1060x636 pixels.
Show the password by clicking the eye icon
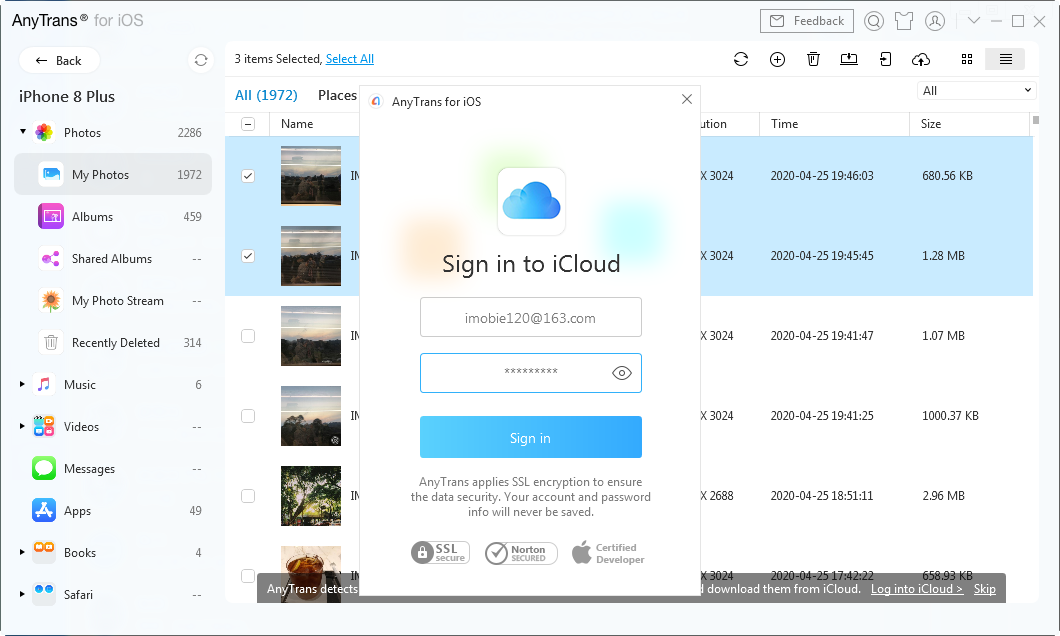(621, 372)
